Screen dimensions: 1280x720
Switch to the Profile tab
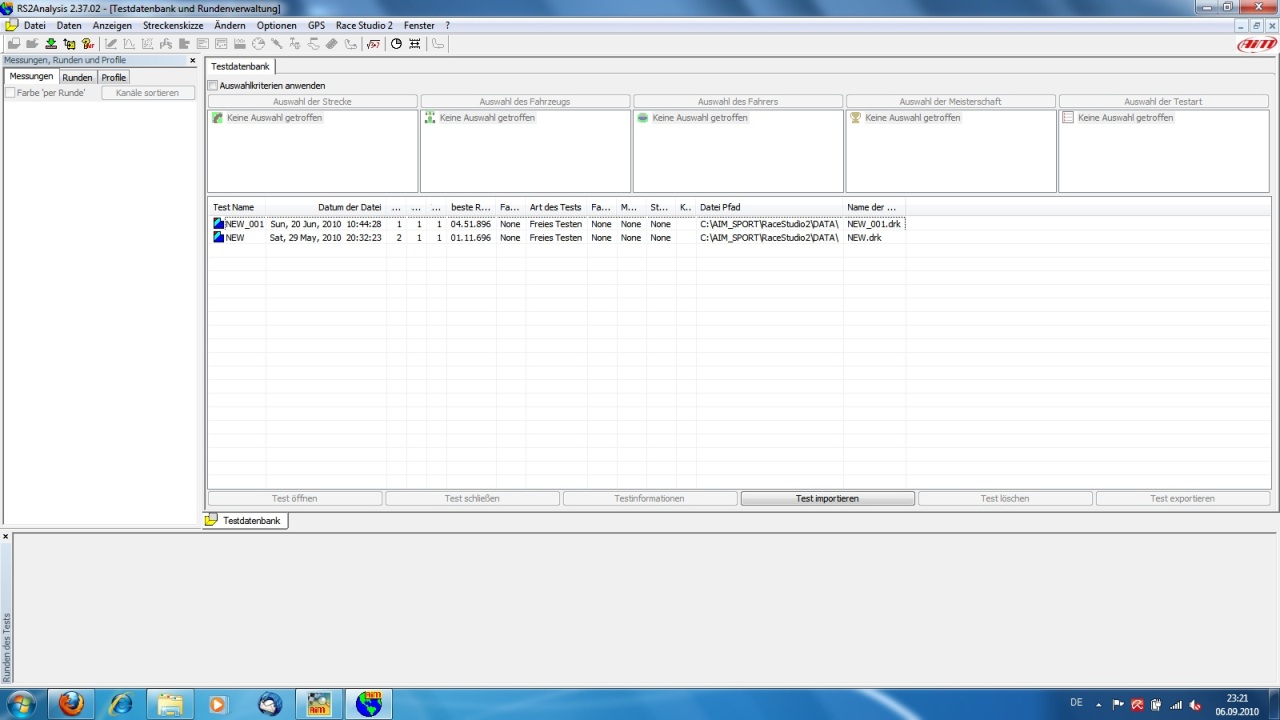click(x=114, y=78)
